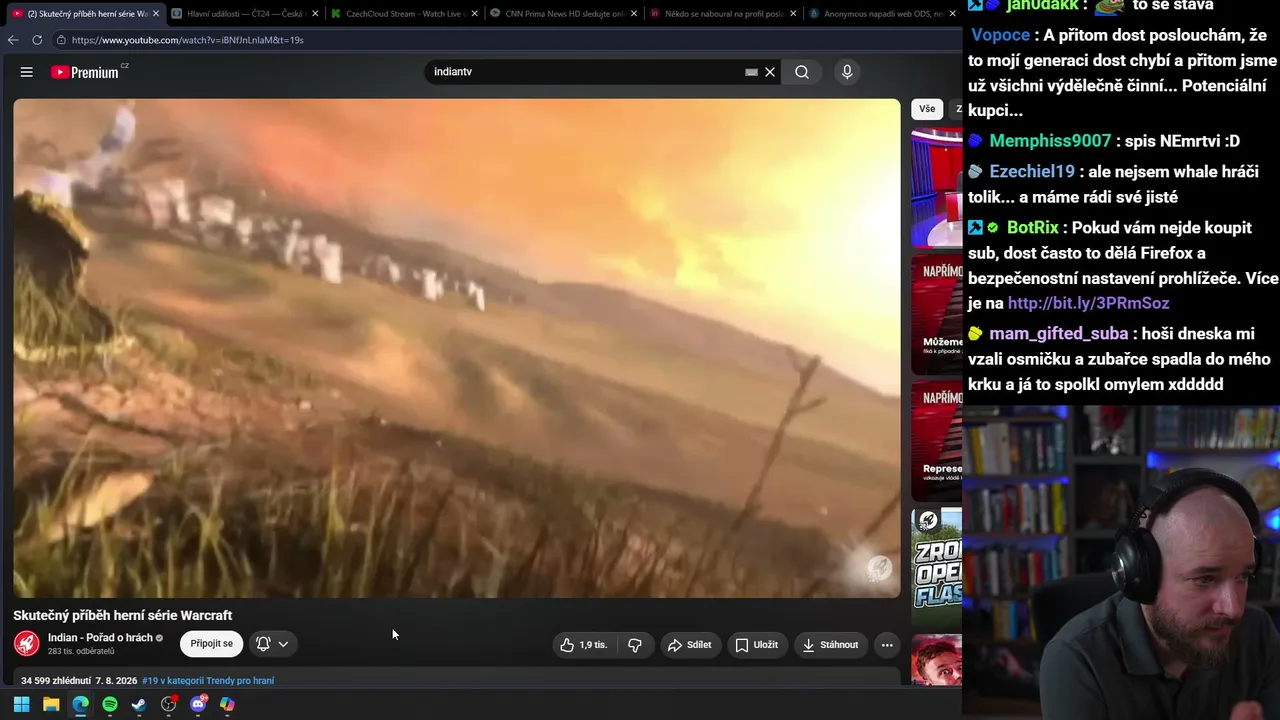Open the BotRix bit.ly link in chat

click(x=1088, y=303)
